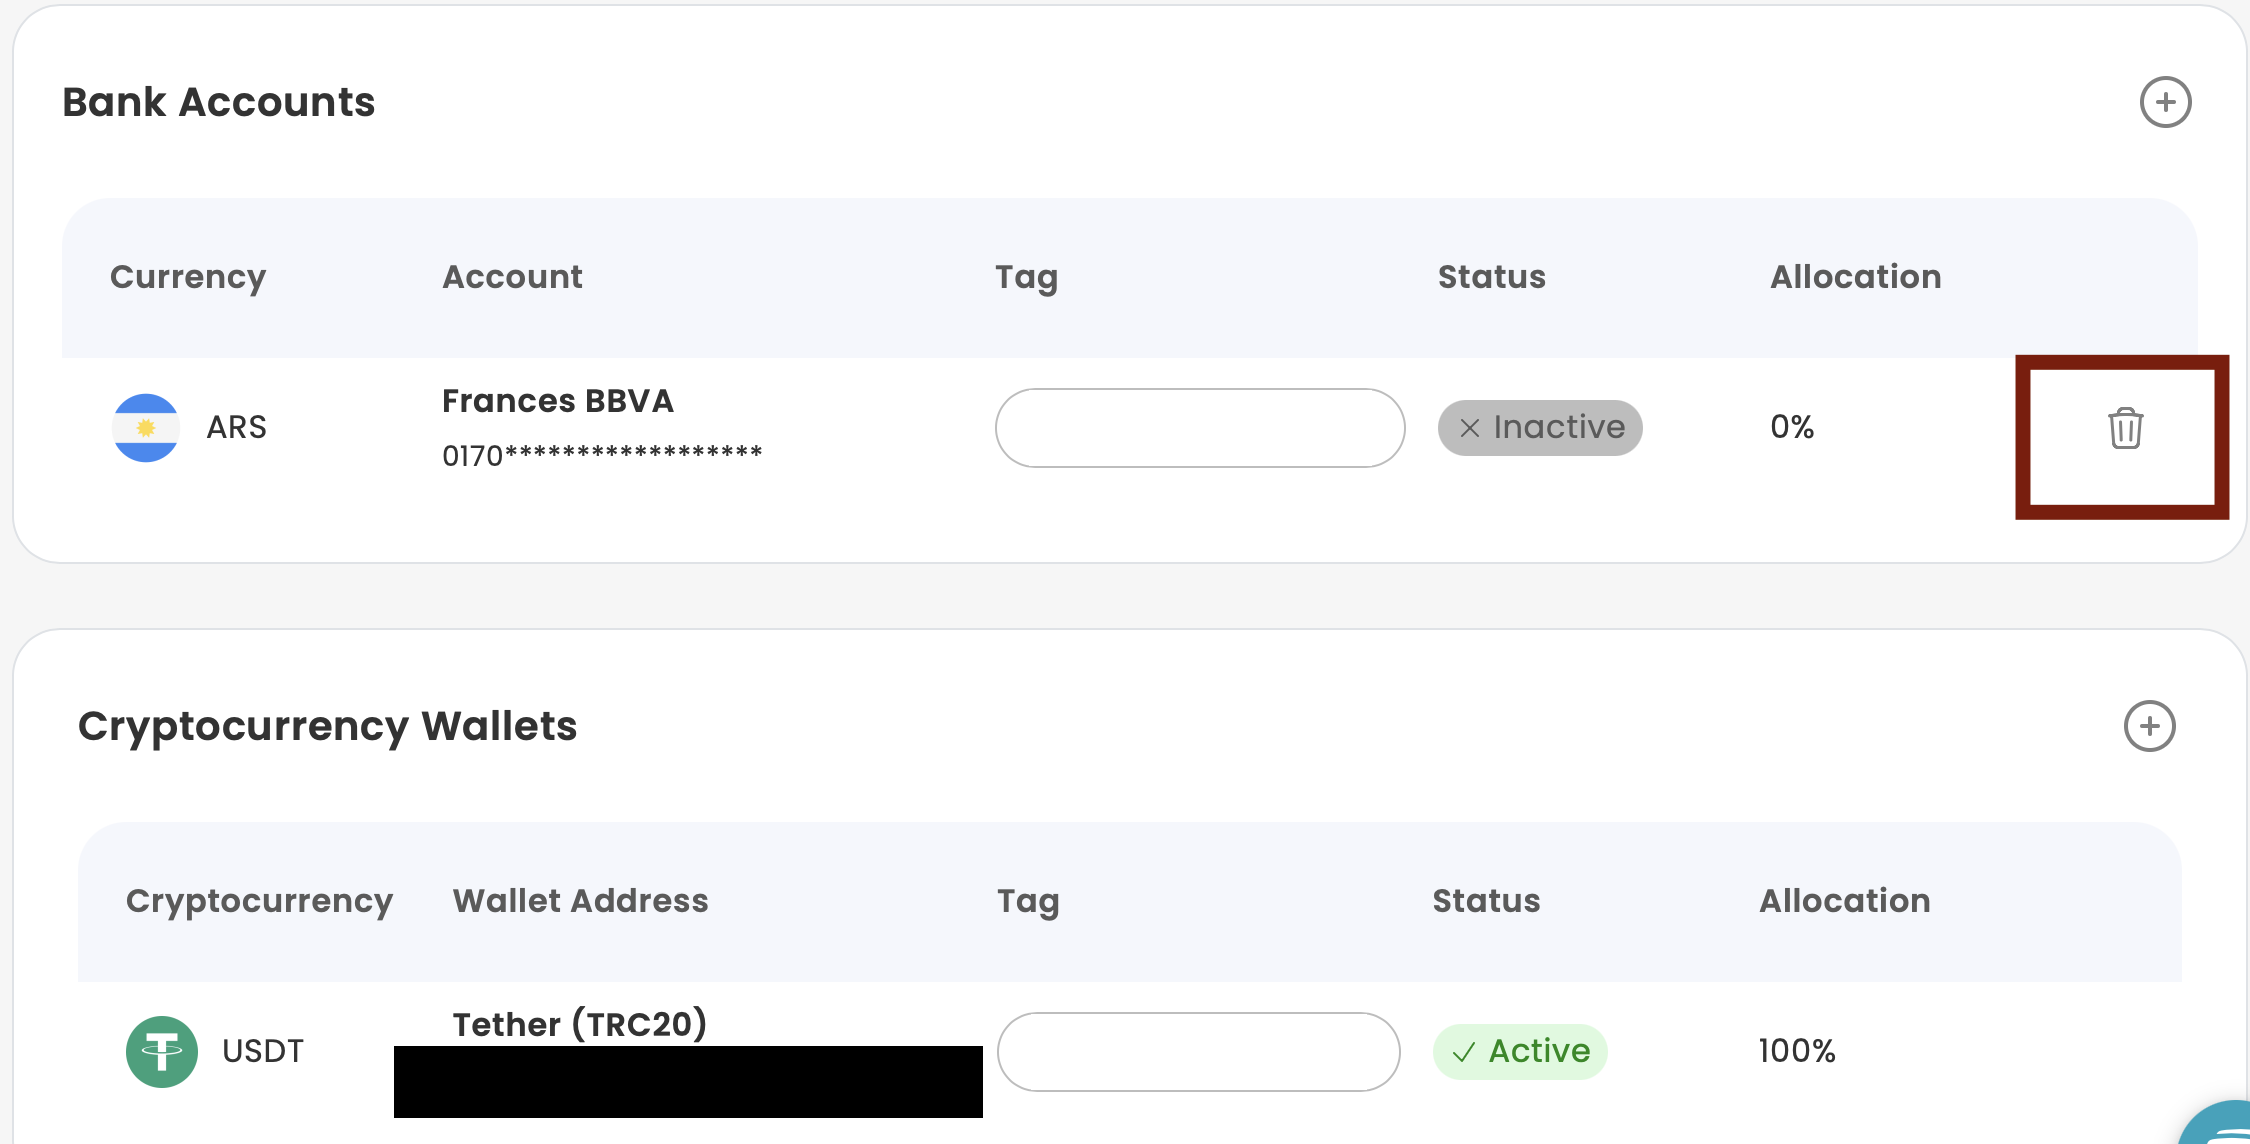
Task: Select the Frances BBVA account name
Action: [x=558, y=401]
